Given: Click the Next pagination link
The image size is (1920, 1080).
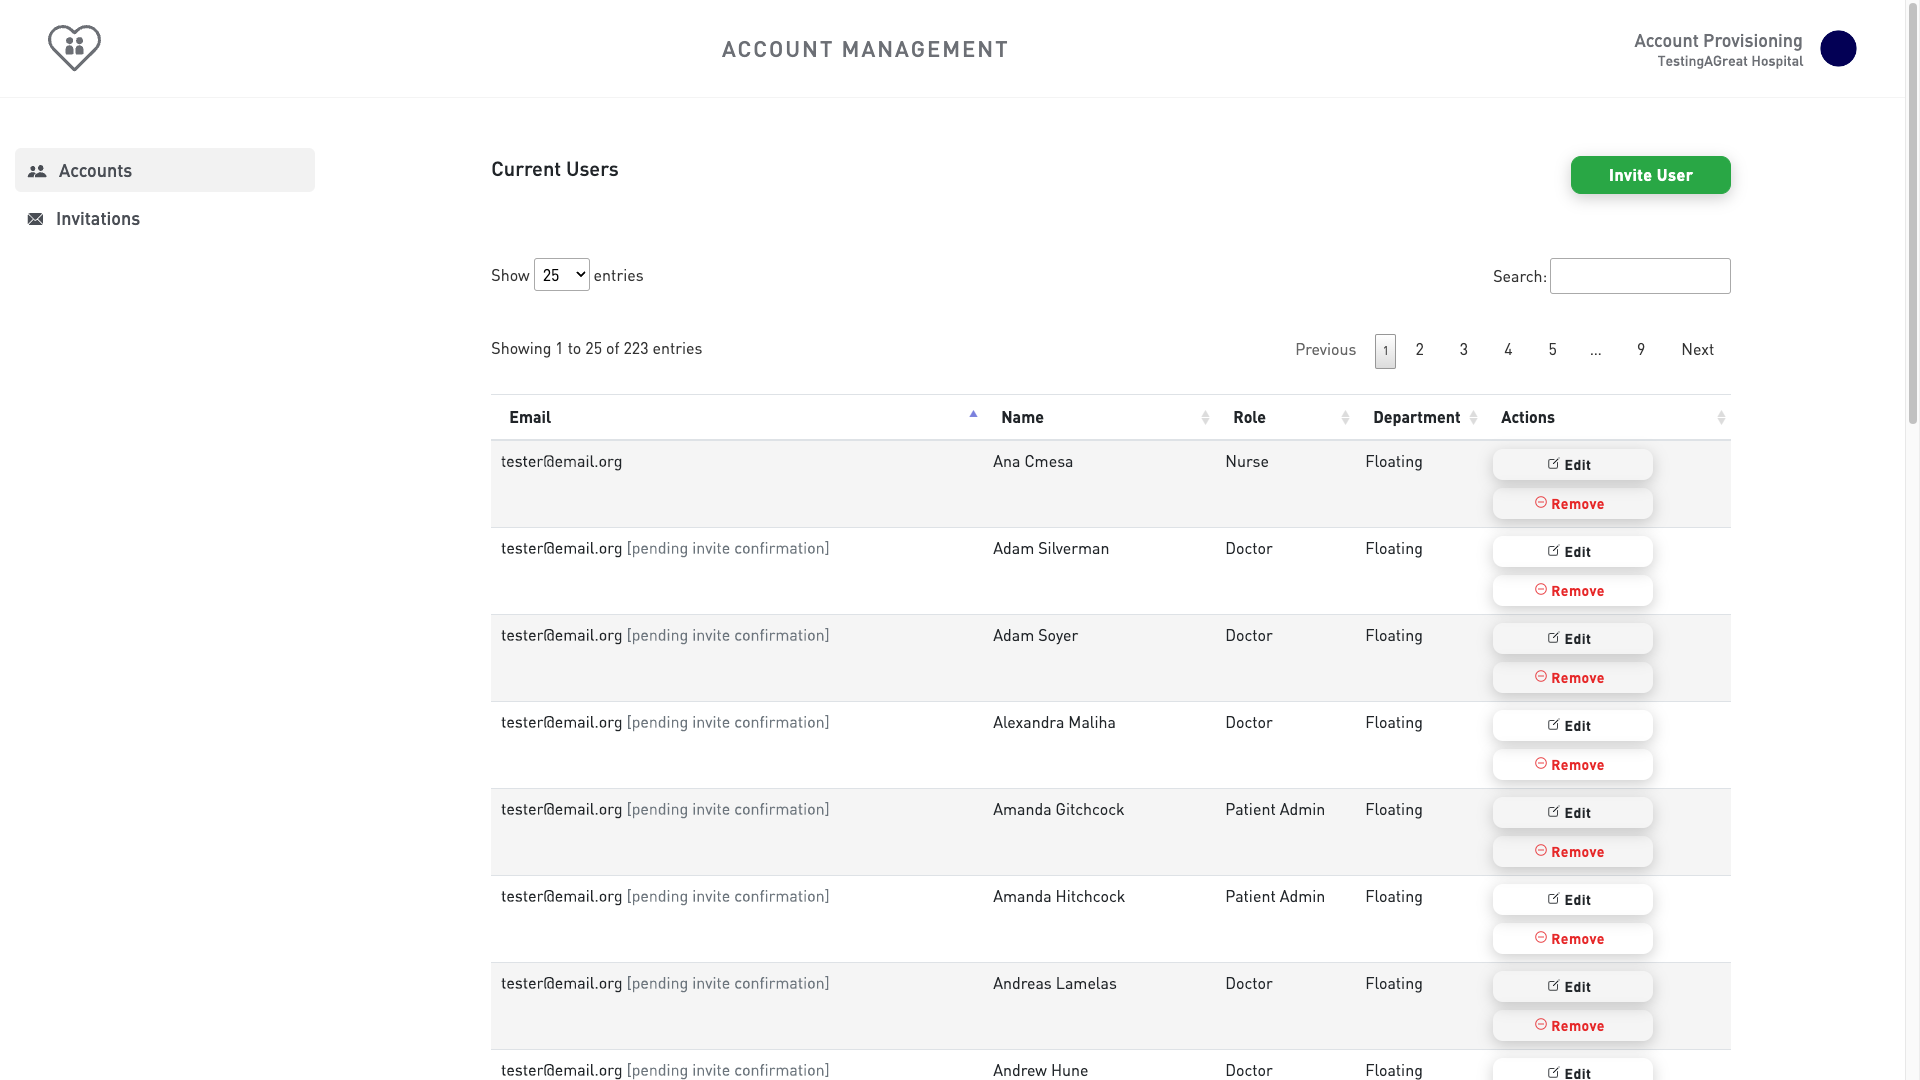Looking at the screenshot, I should (x=1697, y=350).
